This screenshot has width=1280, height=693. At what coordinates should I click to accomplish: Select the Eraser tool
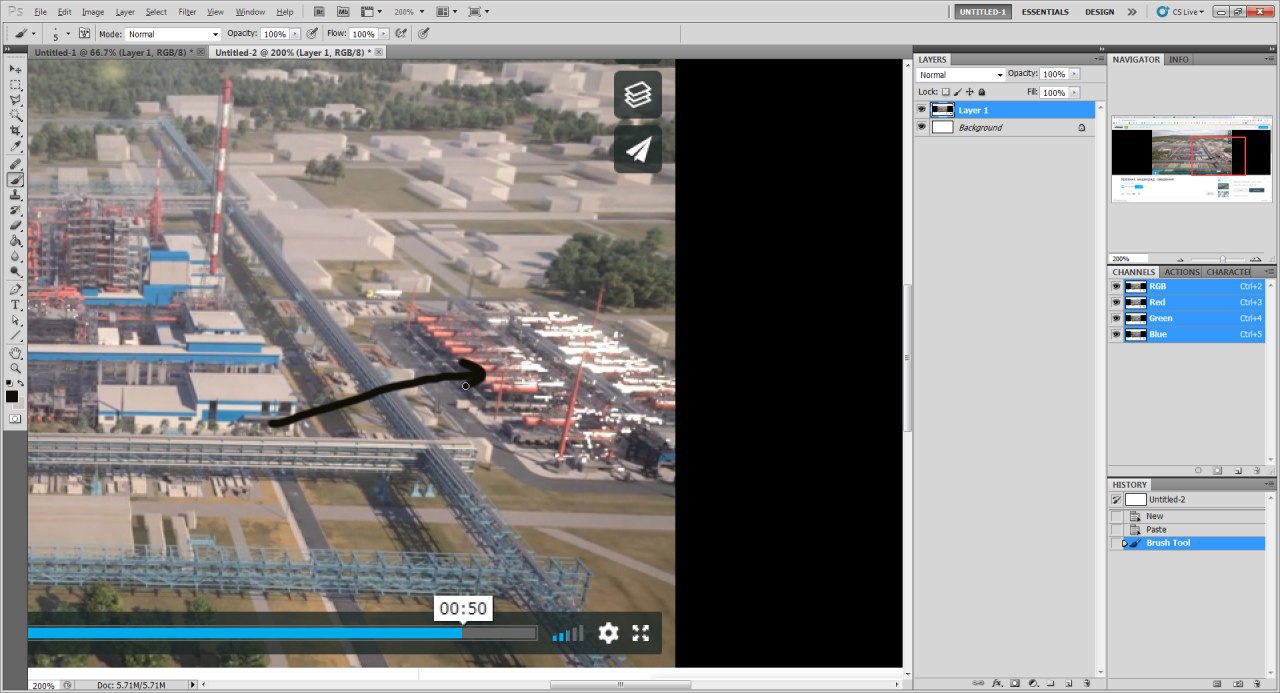coord(15,226)
